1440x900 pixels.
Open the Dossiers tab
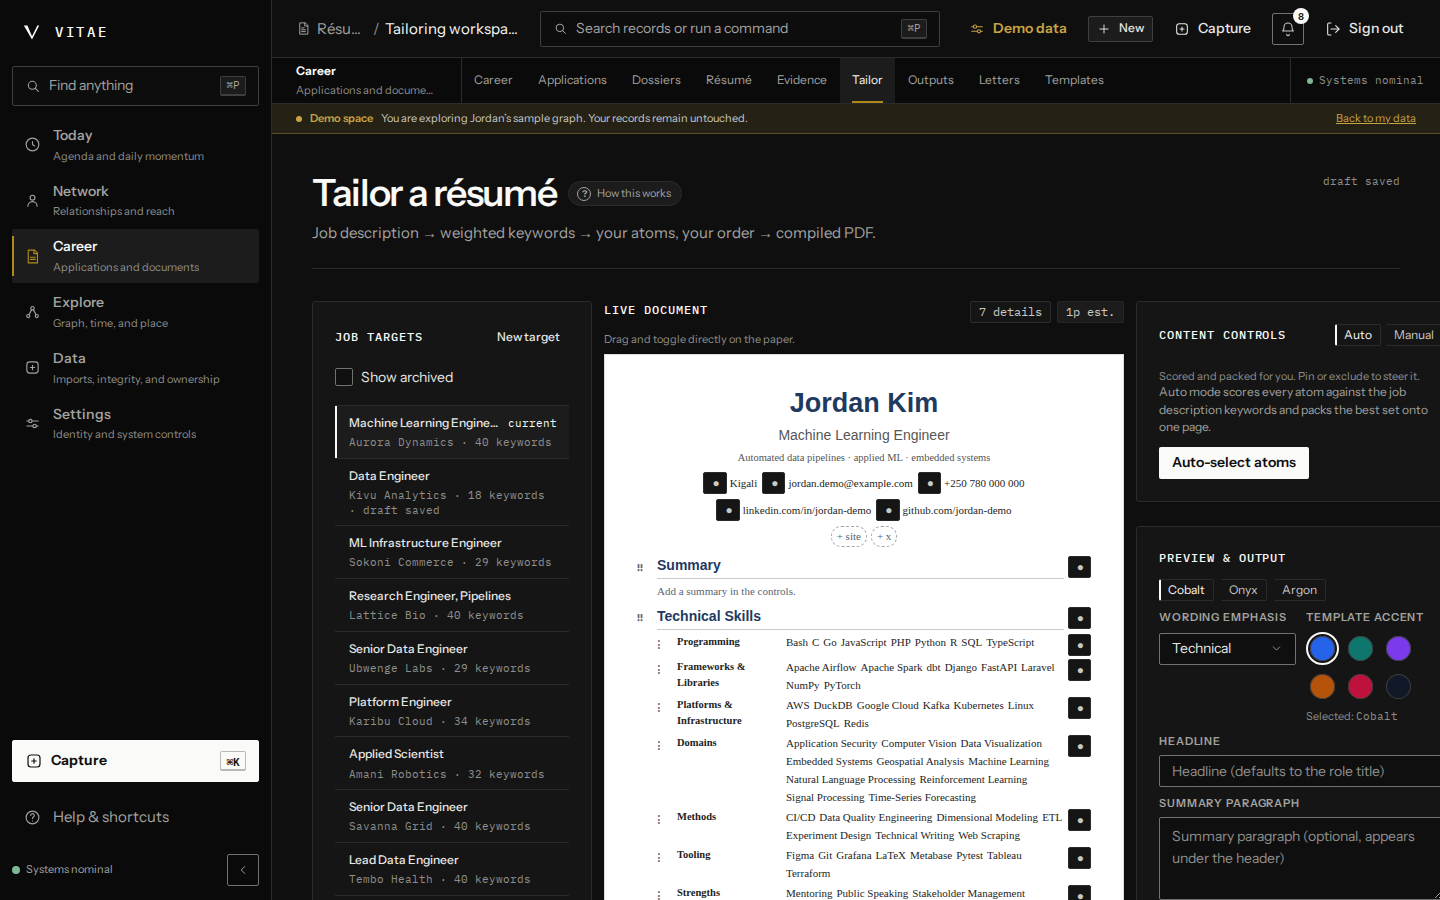656,80
